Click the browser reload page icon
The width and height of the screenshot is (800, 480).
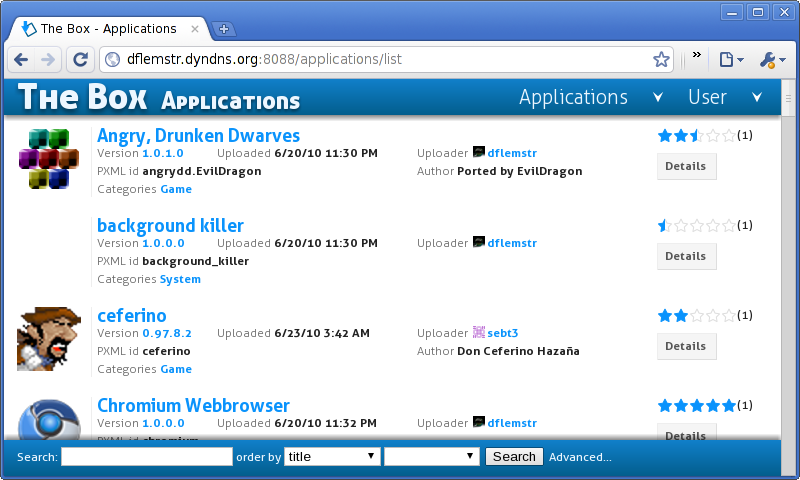click(x=80, y=60)
